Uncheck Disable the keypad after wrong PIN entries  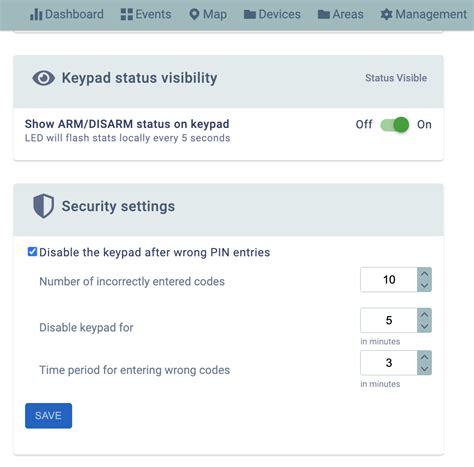(32, 252)
